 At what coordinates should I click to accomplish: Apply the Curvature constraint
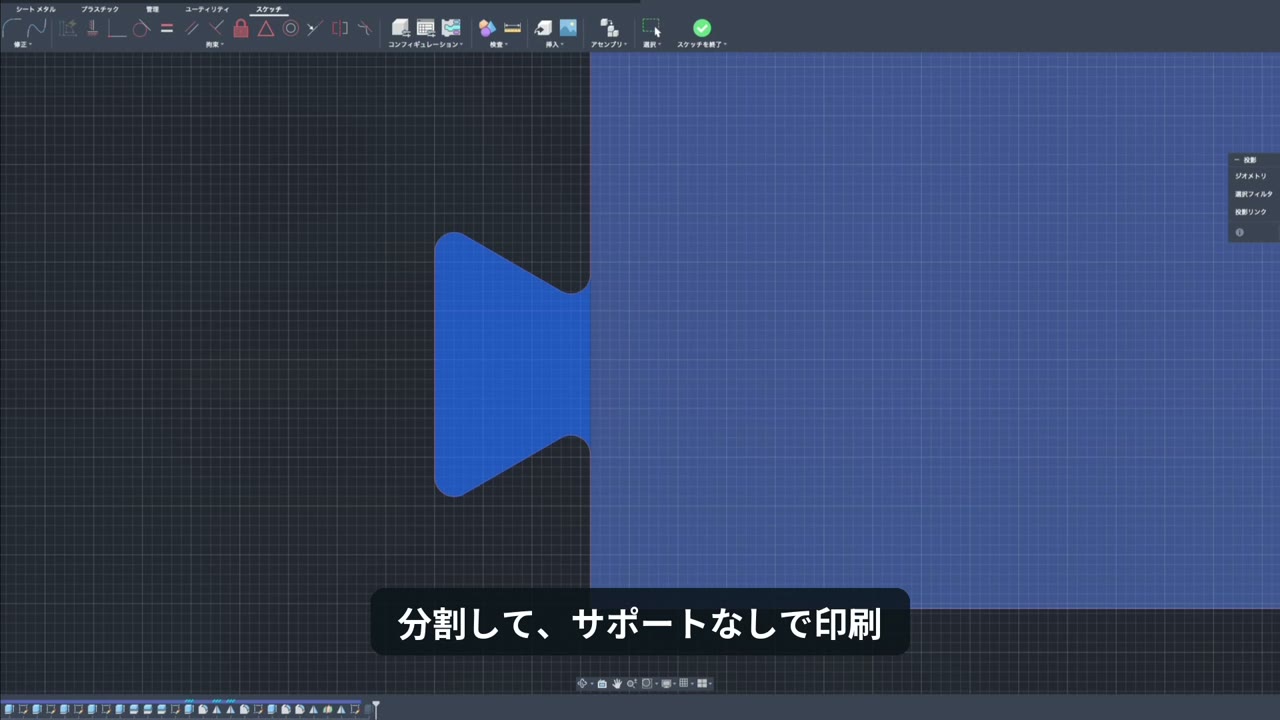point(365,28)
